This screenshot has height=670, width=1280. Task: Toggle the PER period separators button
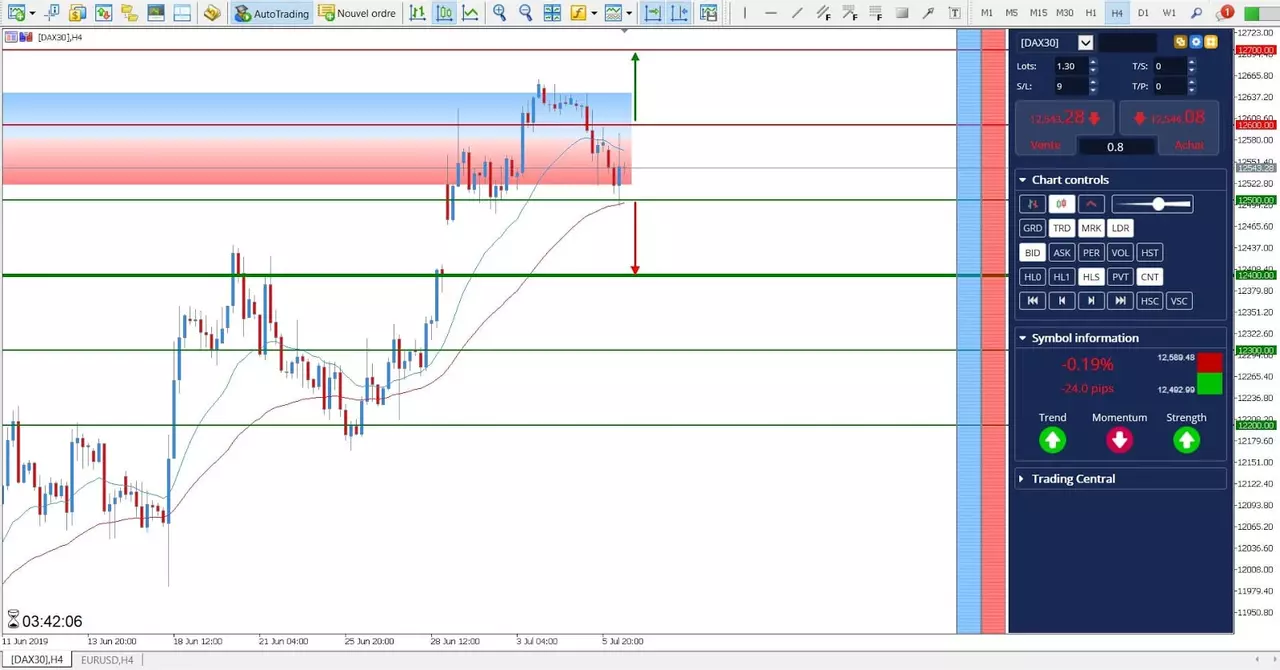[x=1091, y=253]
